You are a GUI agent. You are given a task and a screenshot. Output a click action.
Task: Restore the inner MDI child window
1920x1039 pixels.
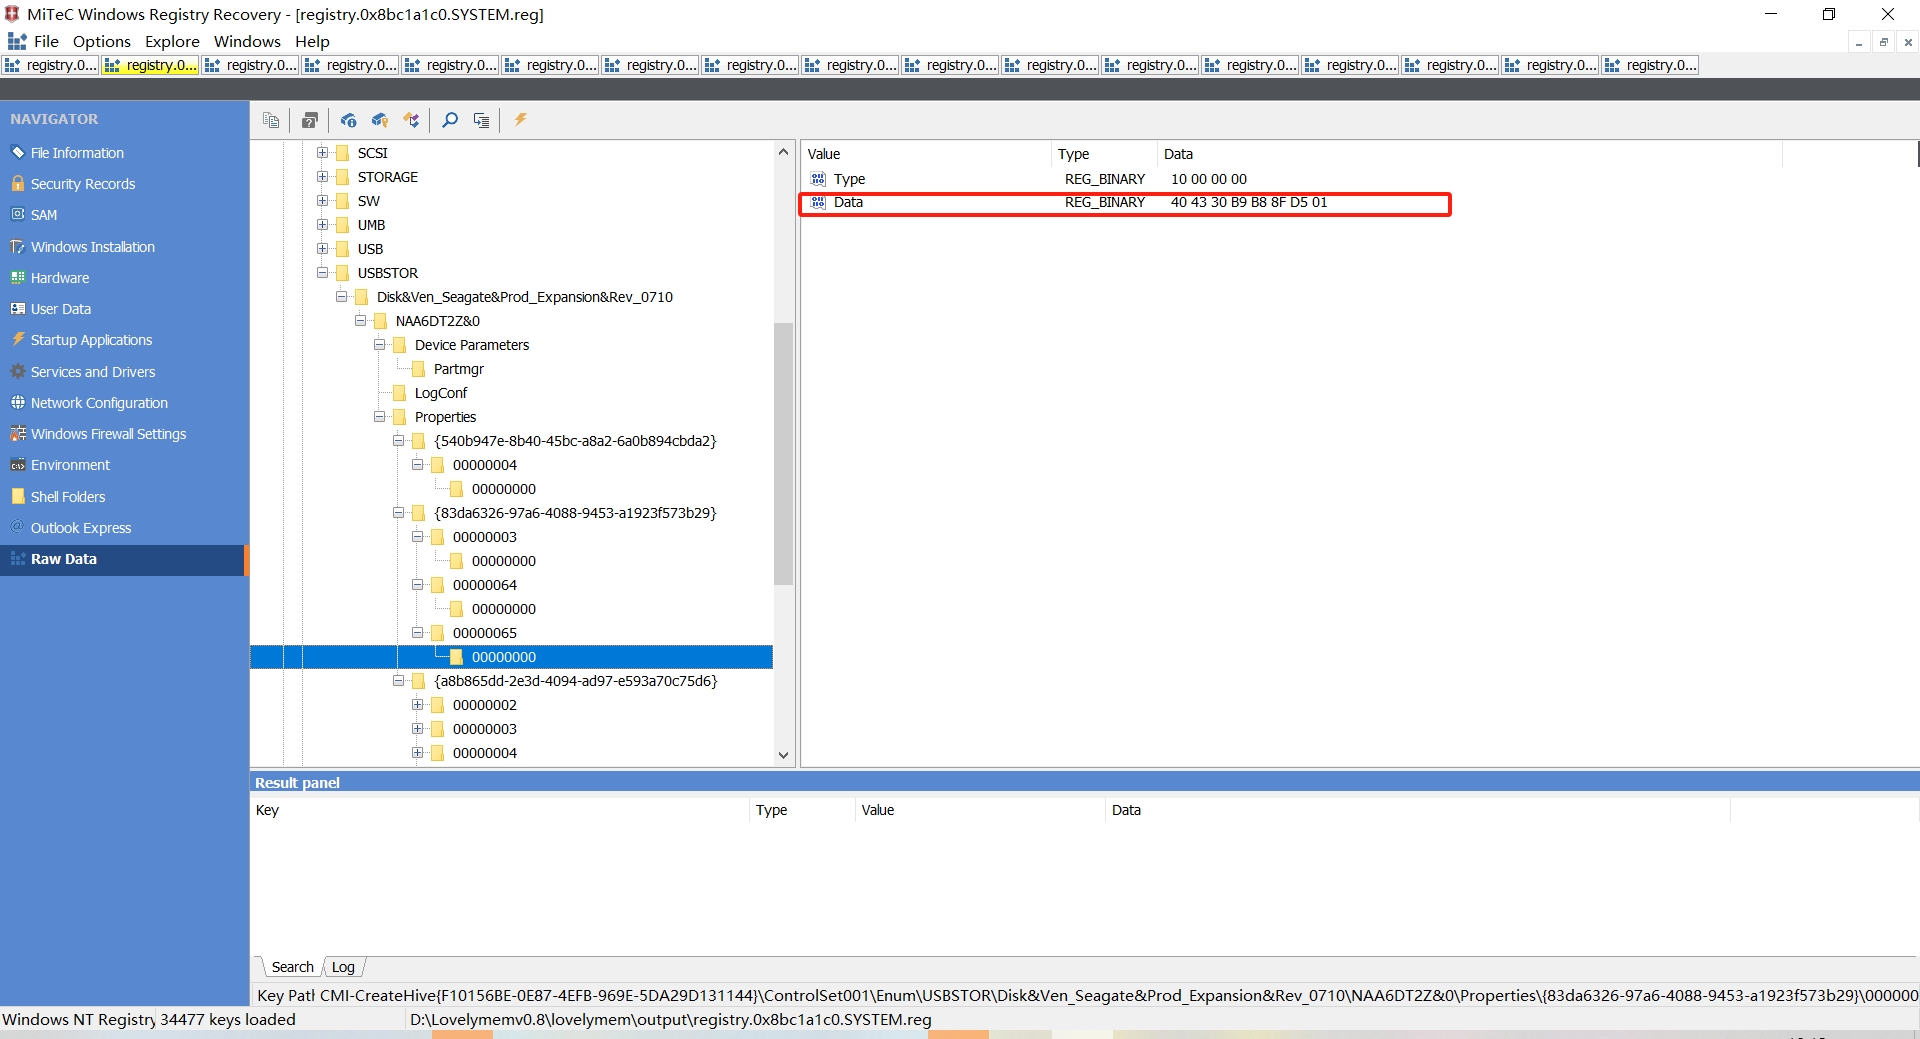click(x=1883, y=42)
